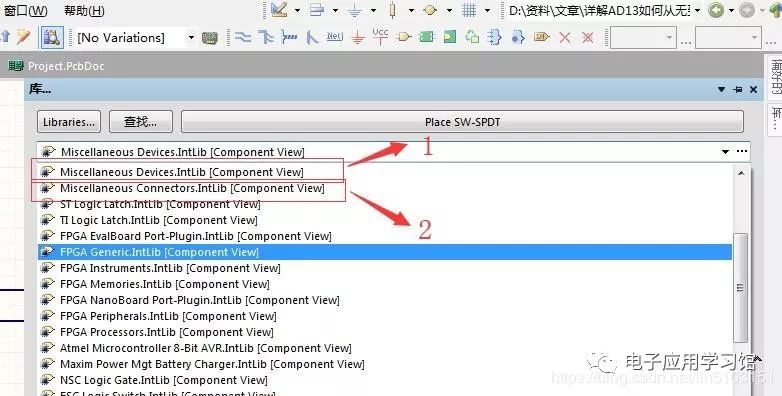Select the Place Wire tool

point(243,37)
